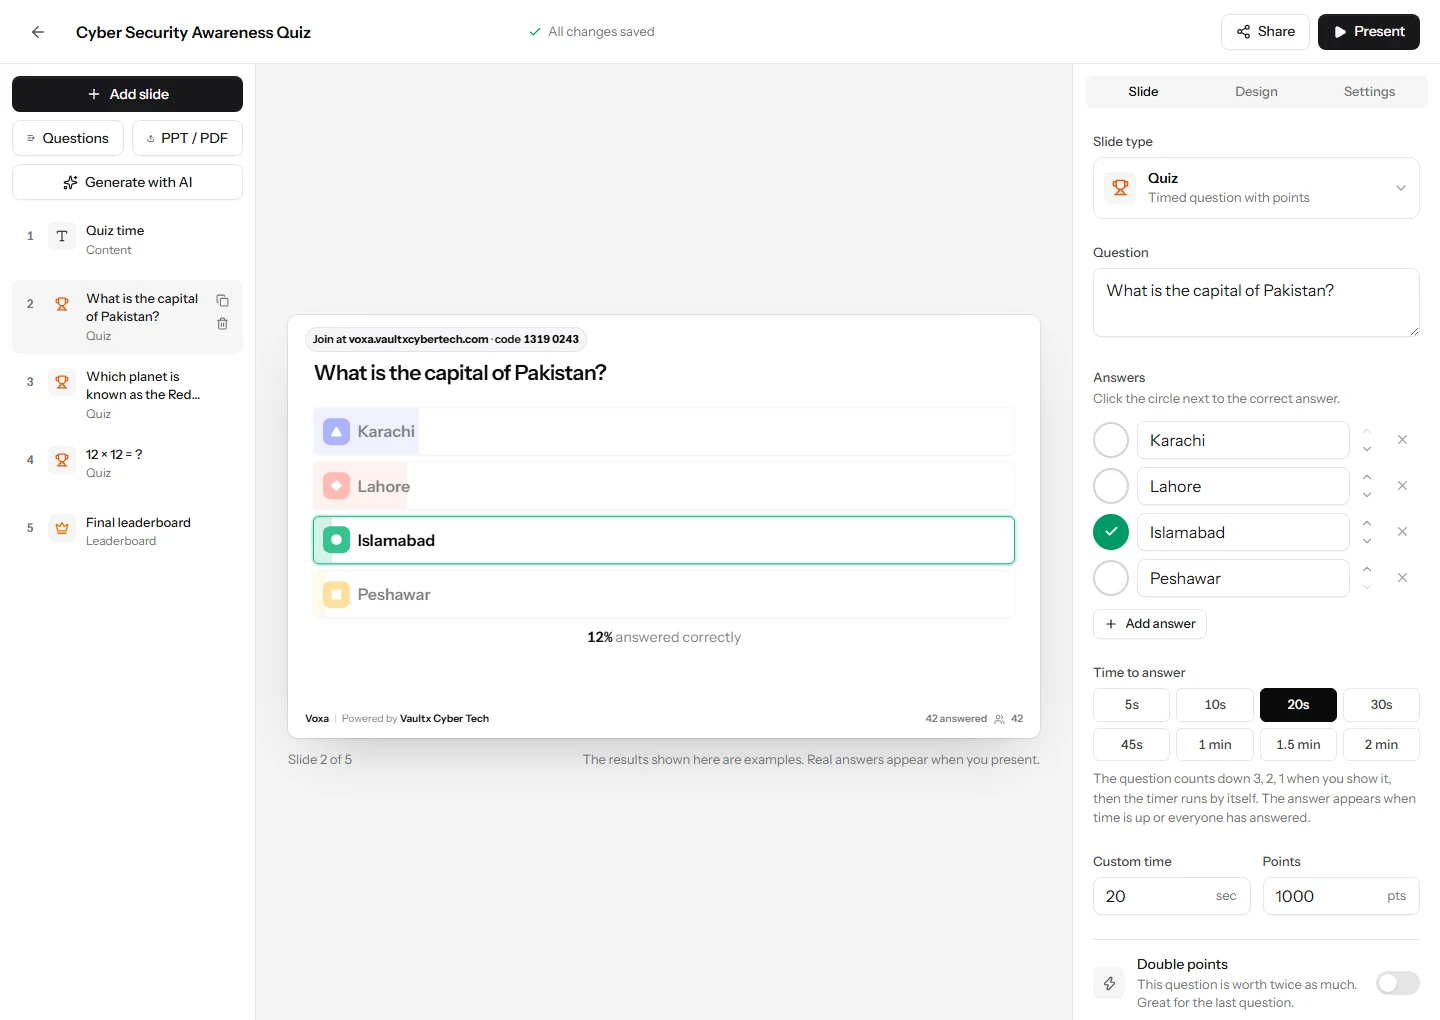Duplicate the Pakistan capital slide
1440x1020 pixels.
[x=222, y=300]
